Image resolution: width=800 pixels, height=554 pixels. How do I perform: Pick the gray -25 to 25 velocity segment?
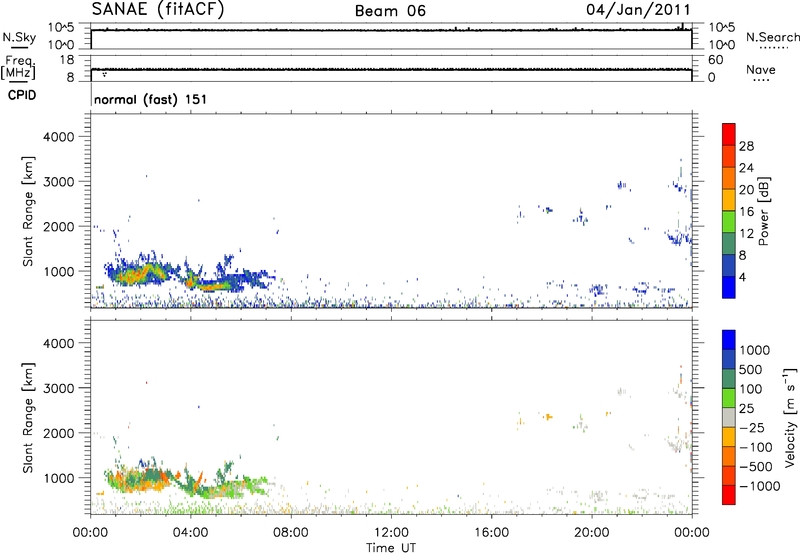[729, 417]
